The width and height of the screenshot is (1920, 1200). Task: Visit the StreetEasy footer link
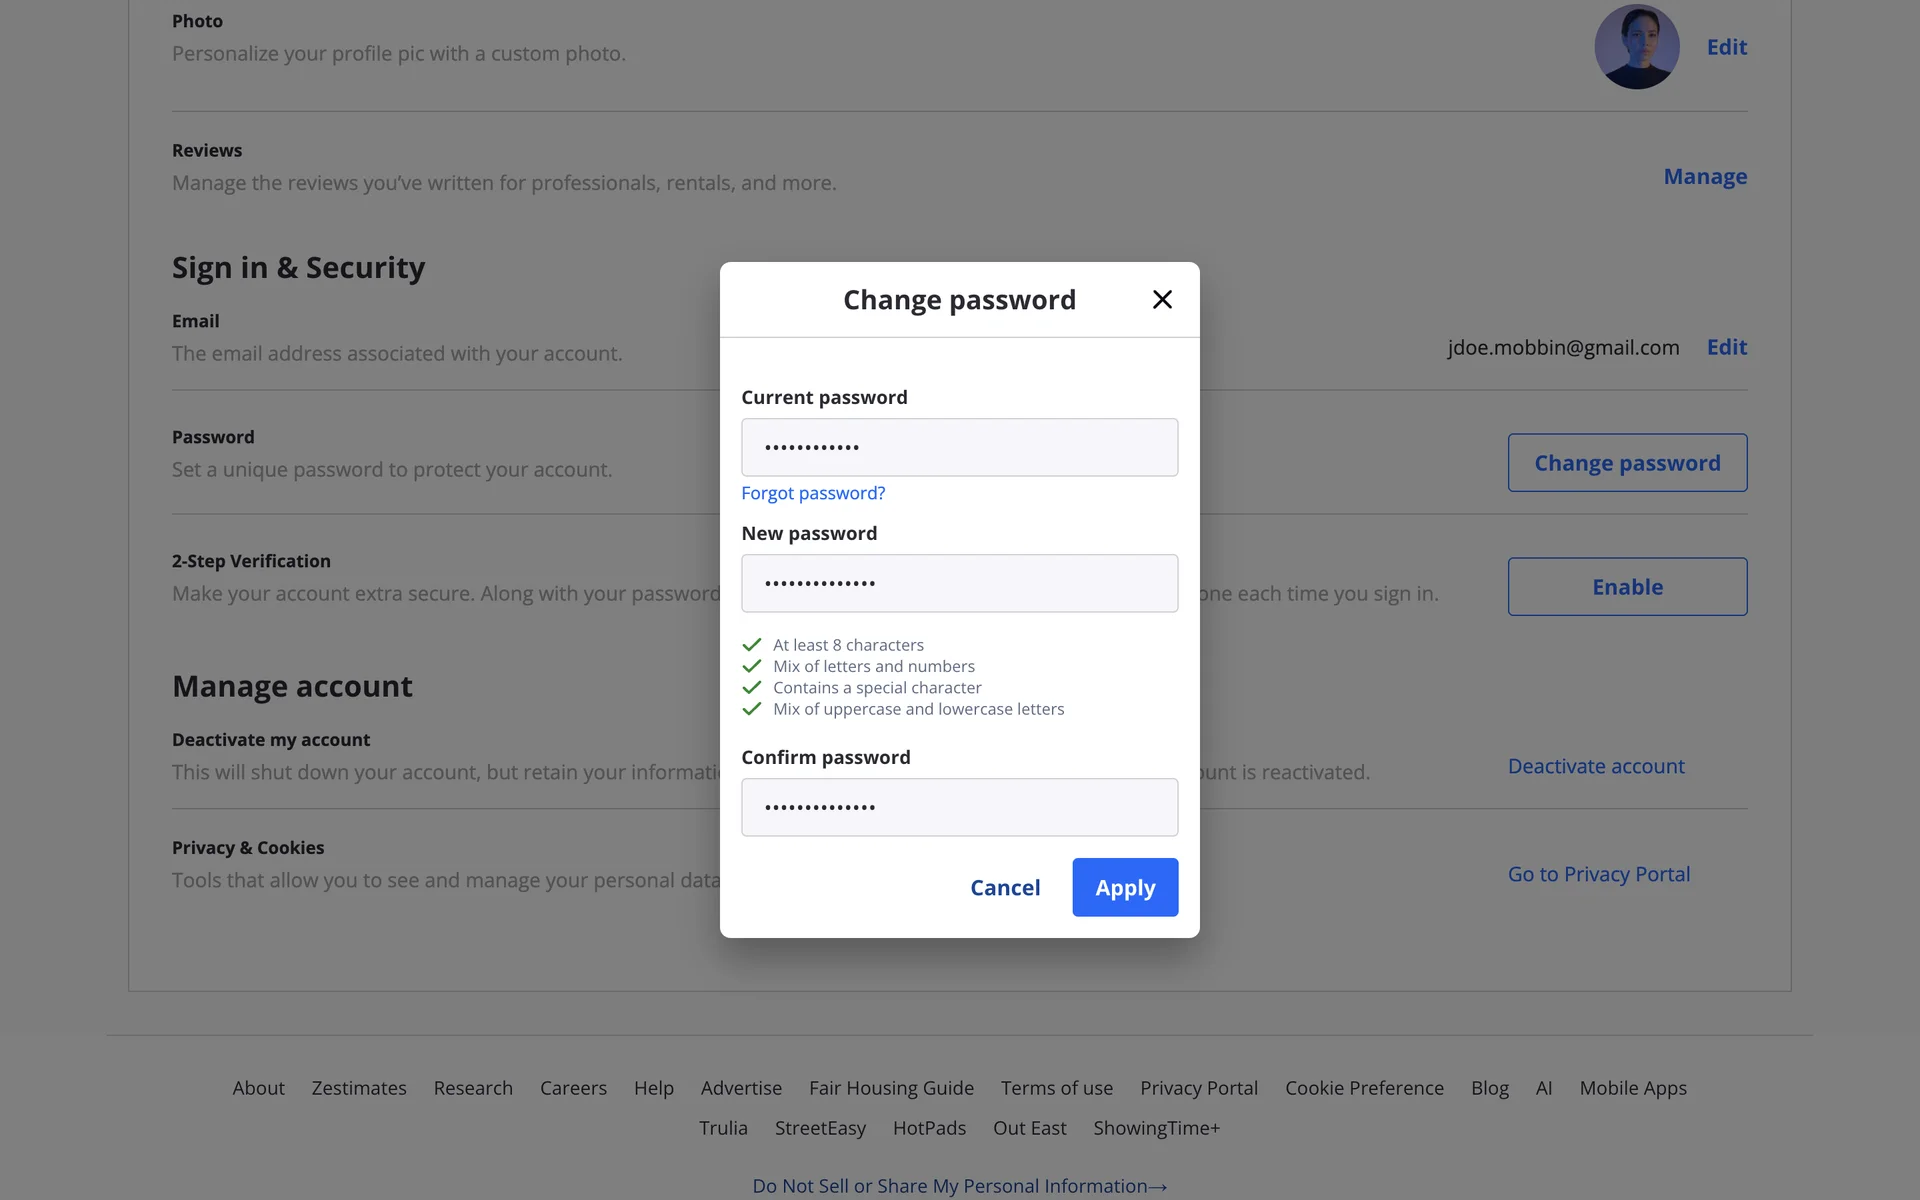[x=820, y=1128]
